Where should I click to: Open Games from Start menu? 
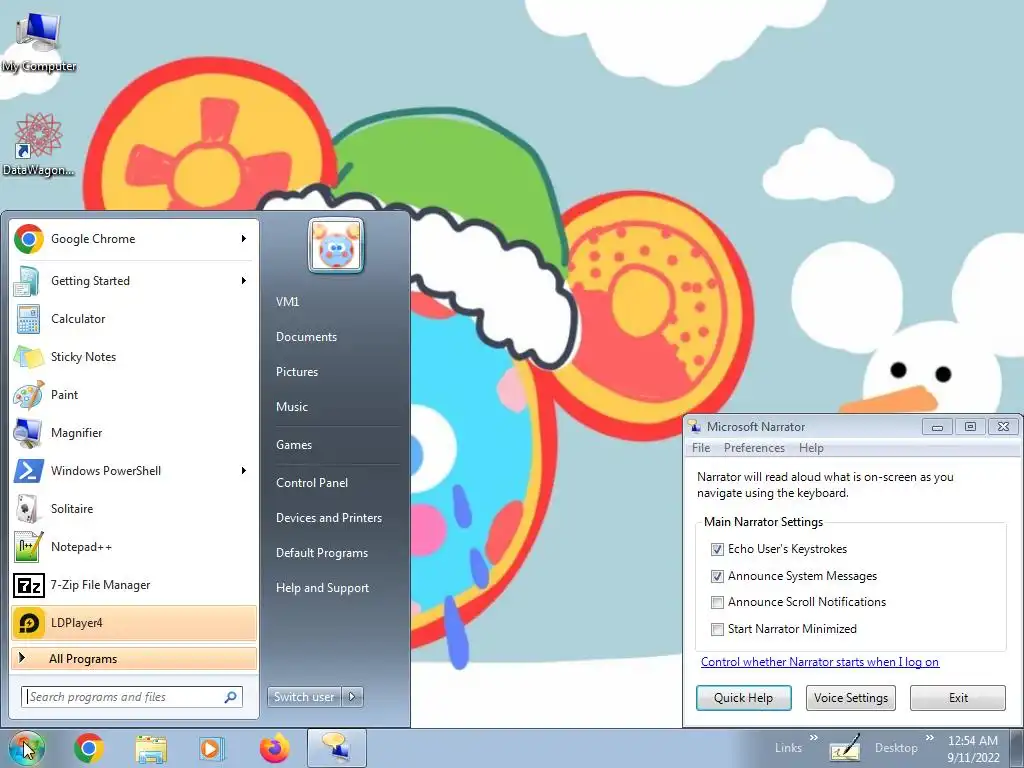pyautogui.click(x=294, y=445)
